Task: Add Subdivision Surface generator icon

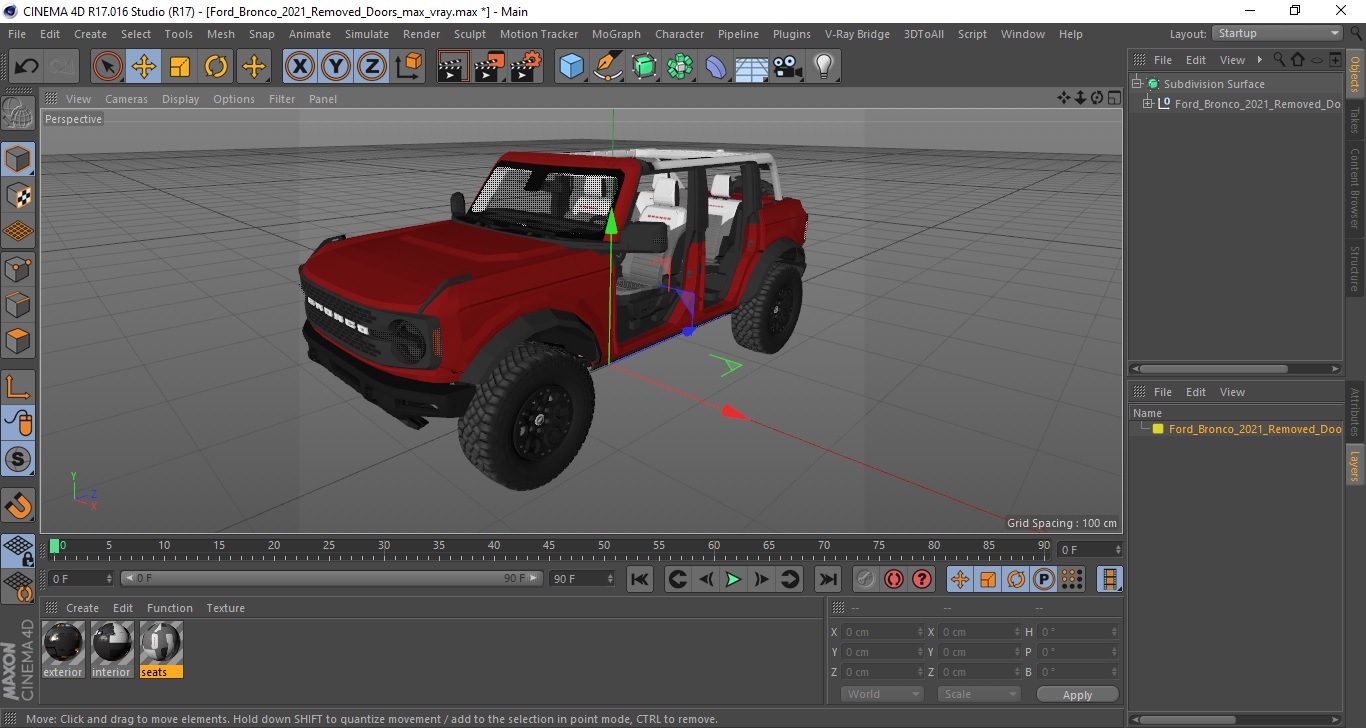Action: coord(644,67)
